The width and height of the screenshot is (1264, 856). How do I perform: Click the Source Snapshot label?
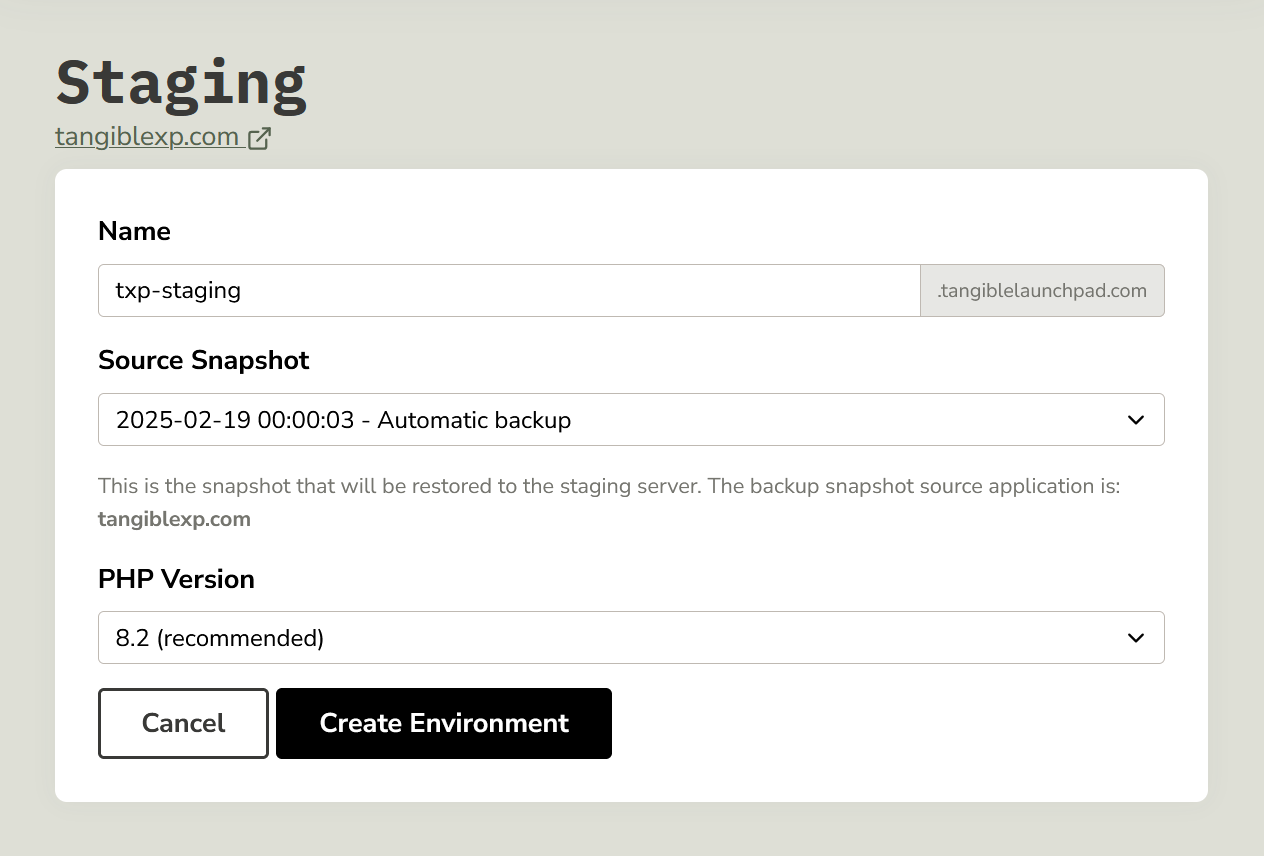pyautogui.click(x=203, y=360)
